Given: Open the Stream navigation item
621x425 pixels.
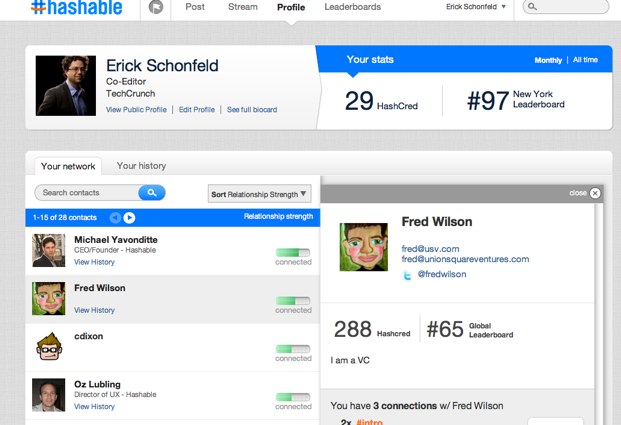Looking at the screenshot, I should pos(241,7).
